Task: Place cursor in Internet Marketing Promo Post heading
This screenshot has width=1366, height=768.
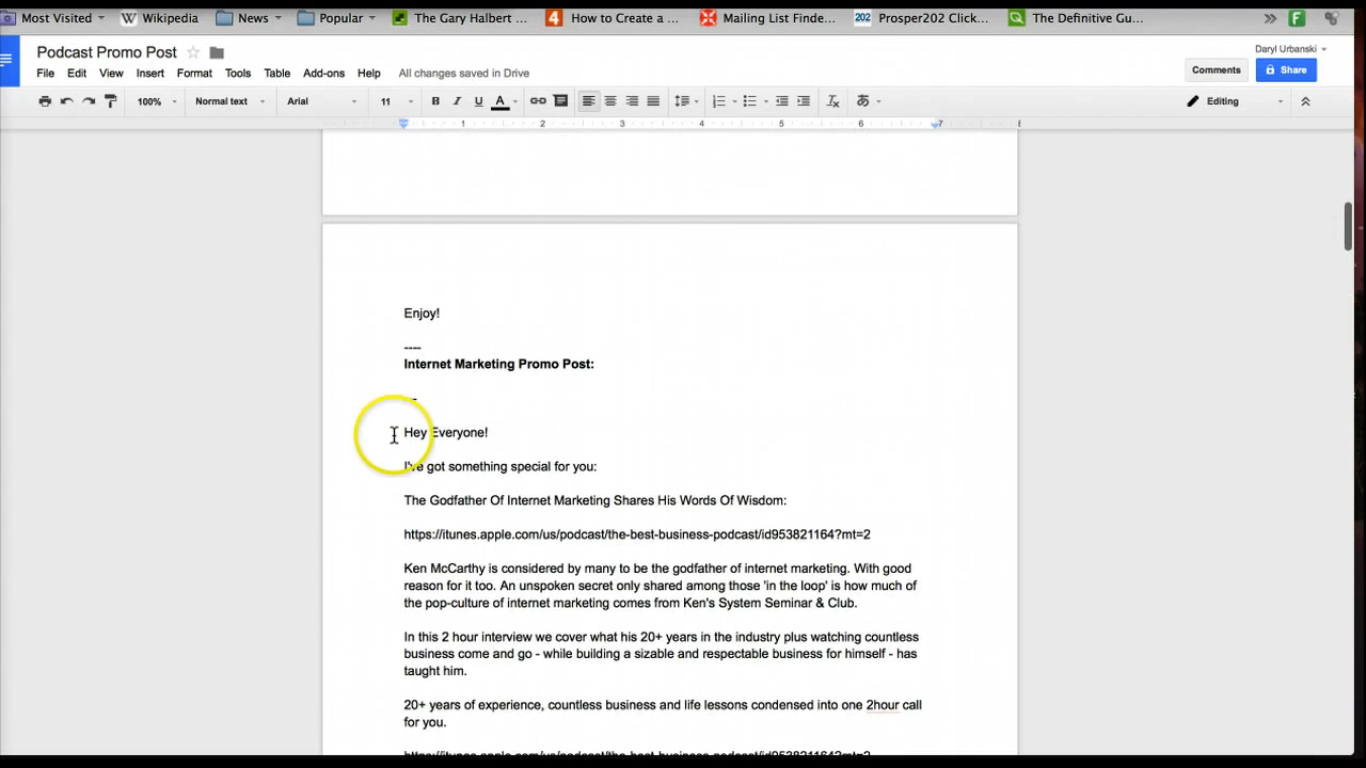Action: pyautogui.click(x=499, y=364)
